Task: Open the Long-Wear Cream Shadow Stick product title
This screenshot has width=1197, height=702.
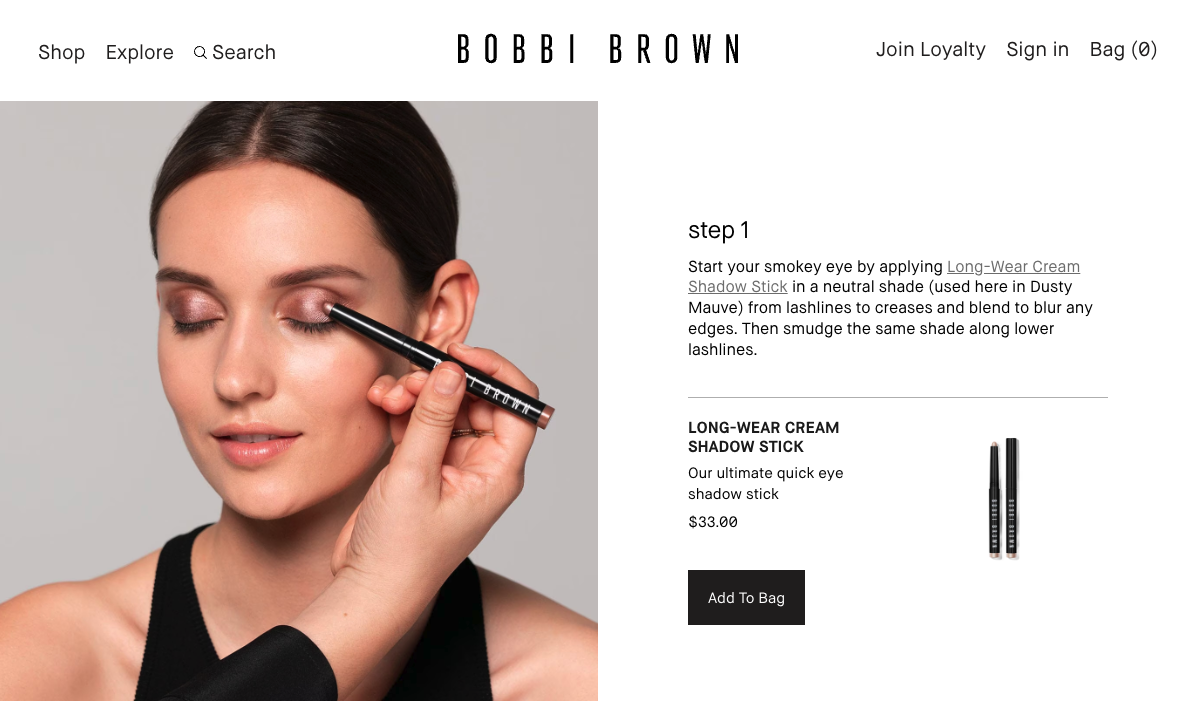Action: [763, 437]
